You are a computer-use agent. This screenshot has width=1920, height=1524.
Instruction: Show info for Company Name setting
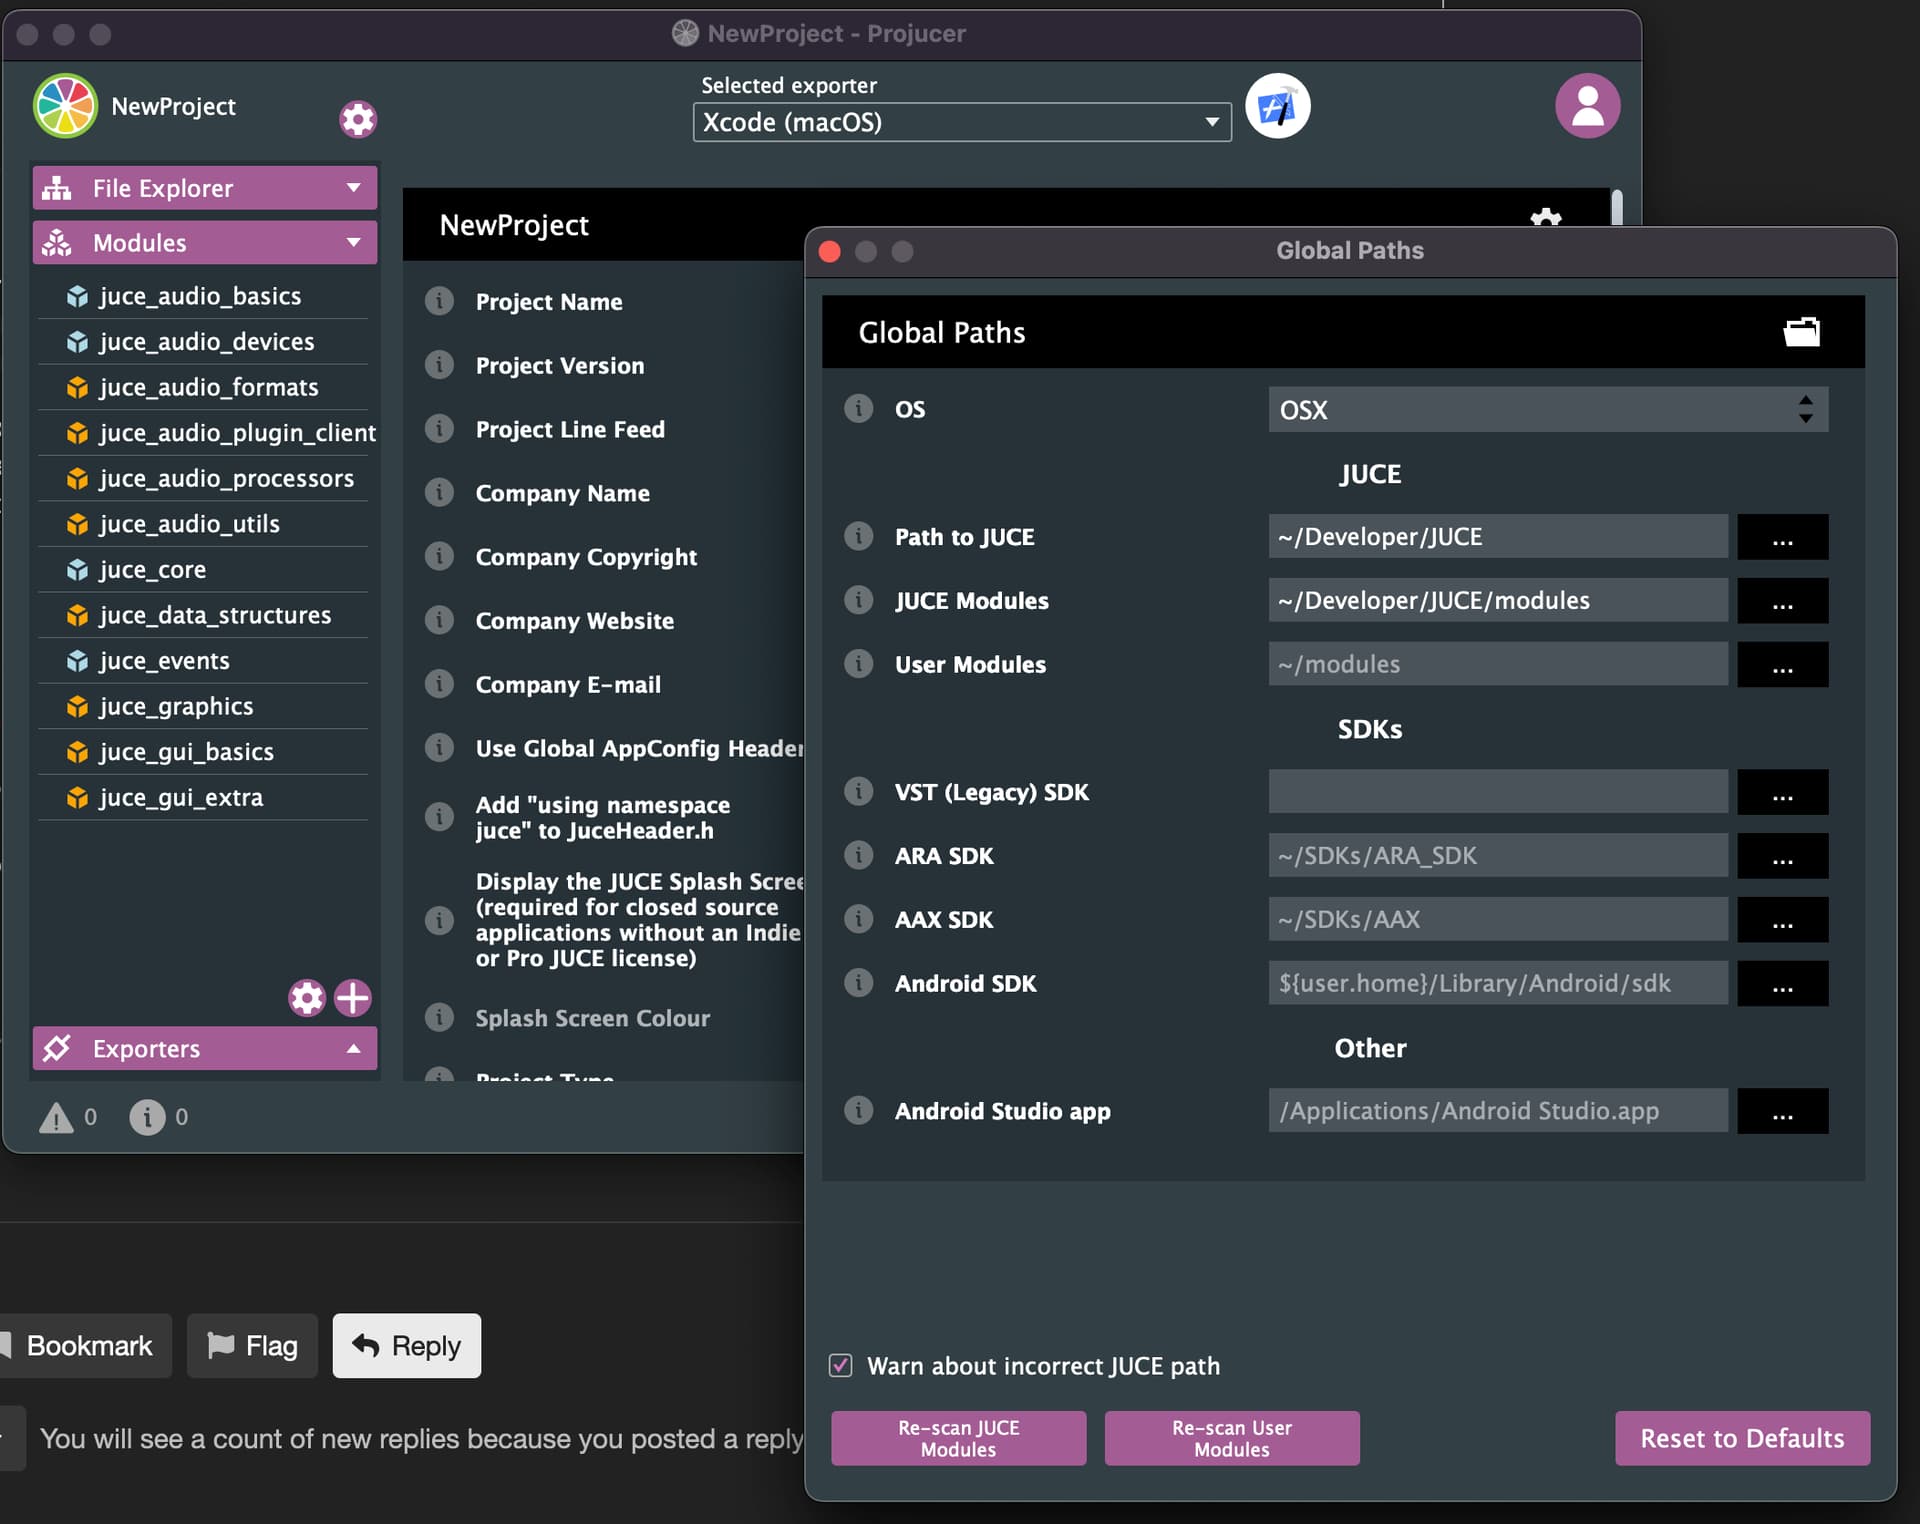(x=439, y=493)
